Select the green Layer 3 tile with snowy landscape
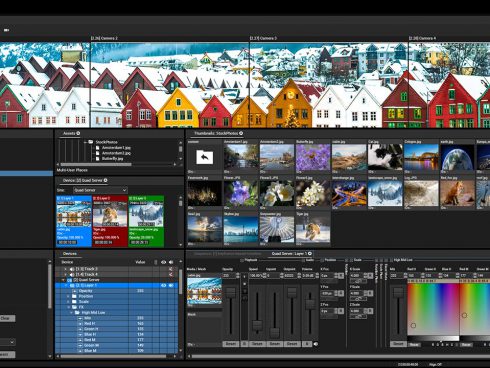The height and width of the screenshot is (368, 490). (x=146, y=221)
